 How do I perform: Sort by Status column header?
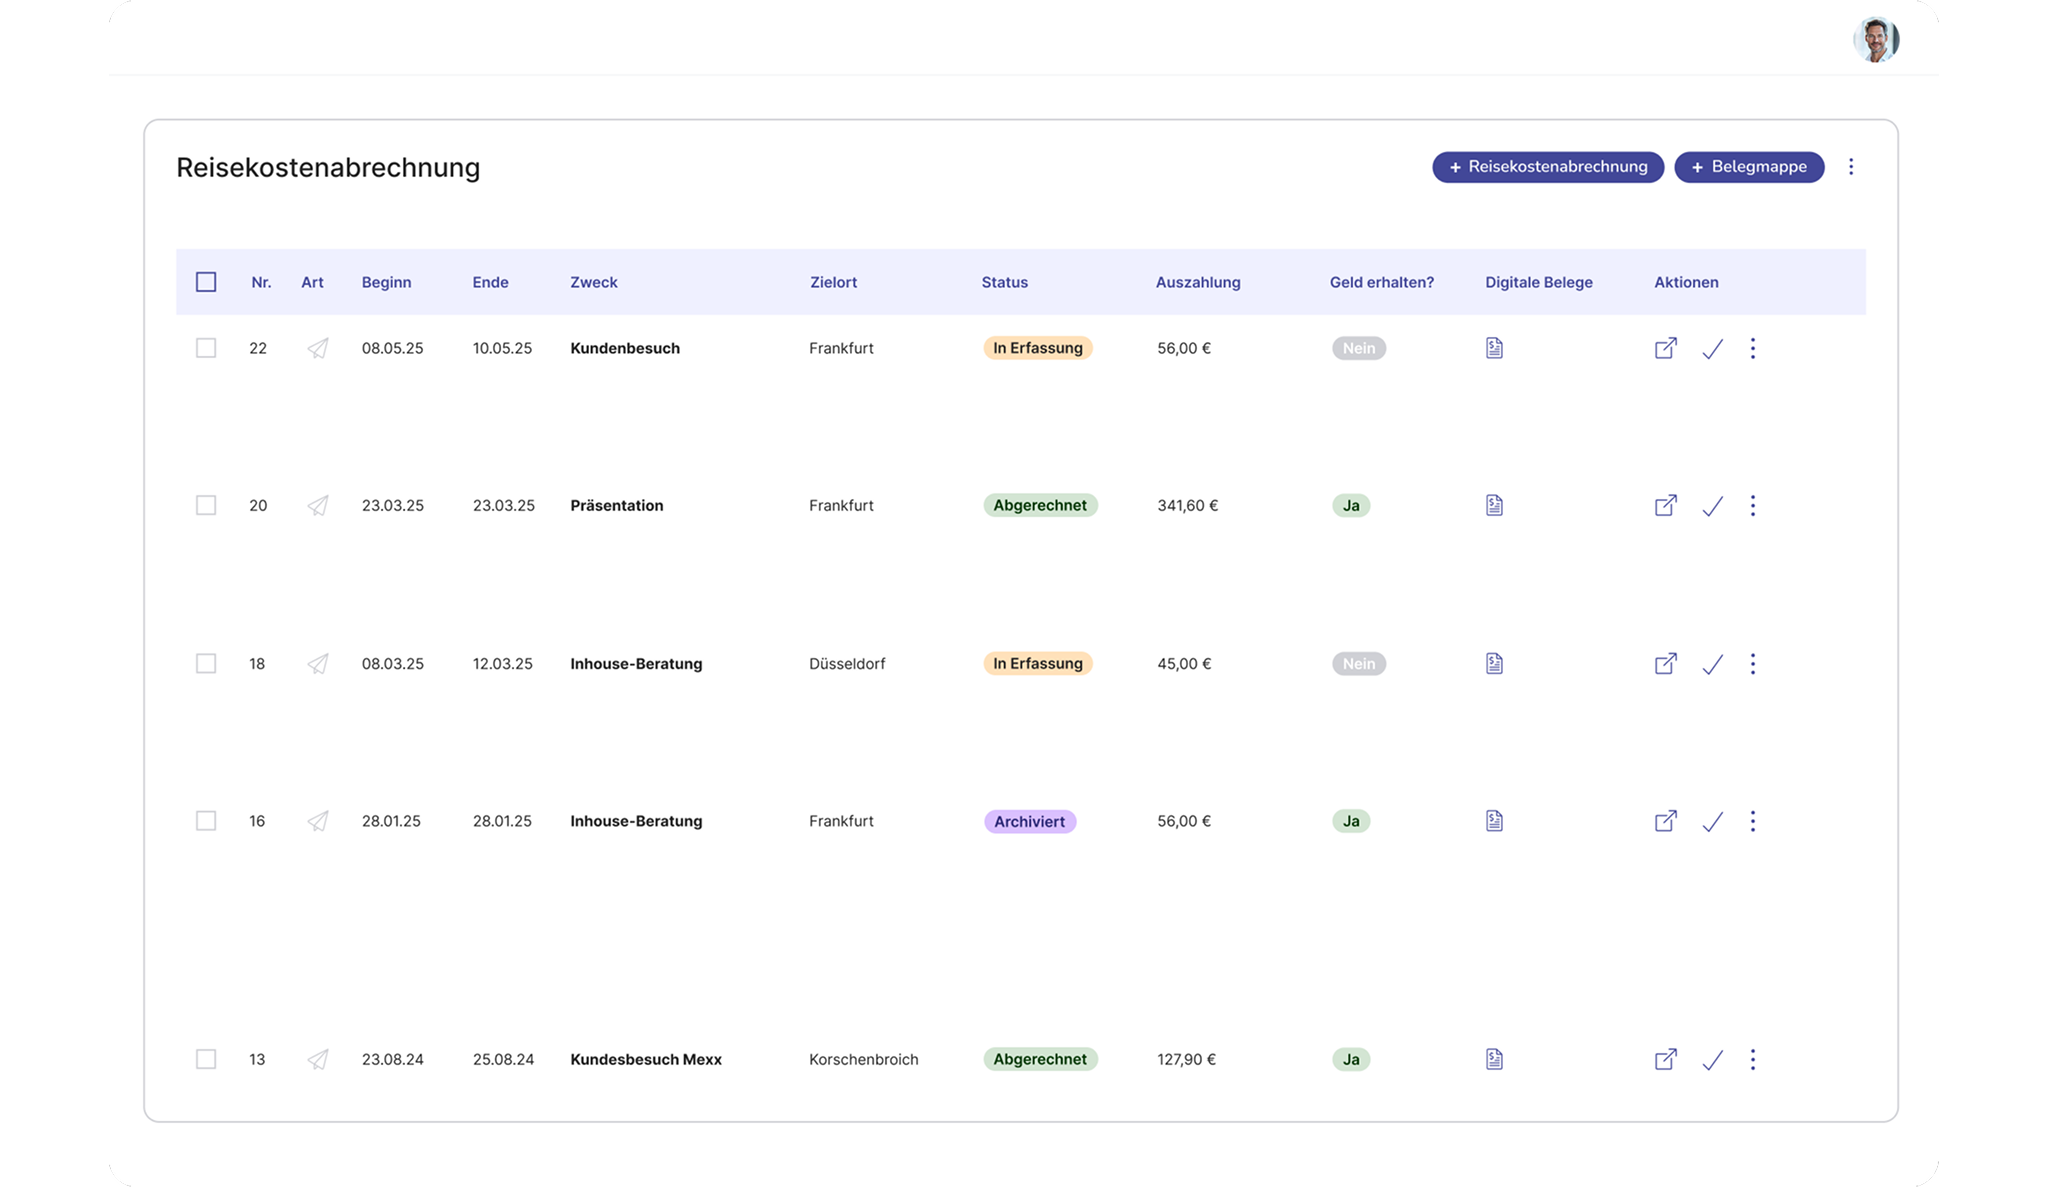pos(1004,282)
